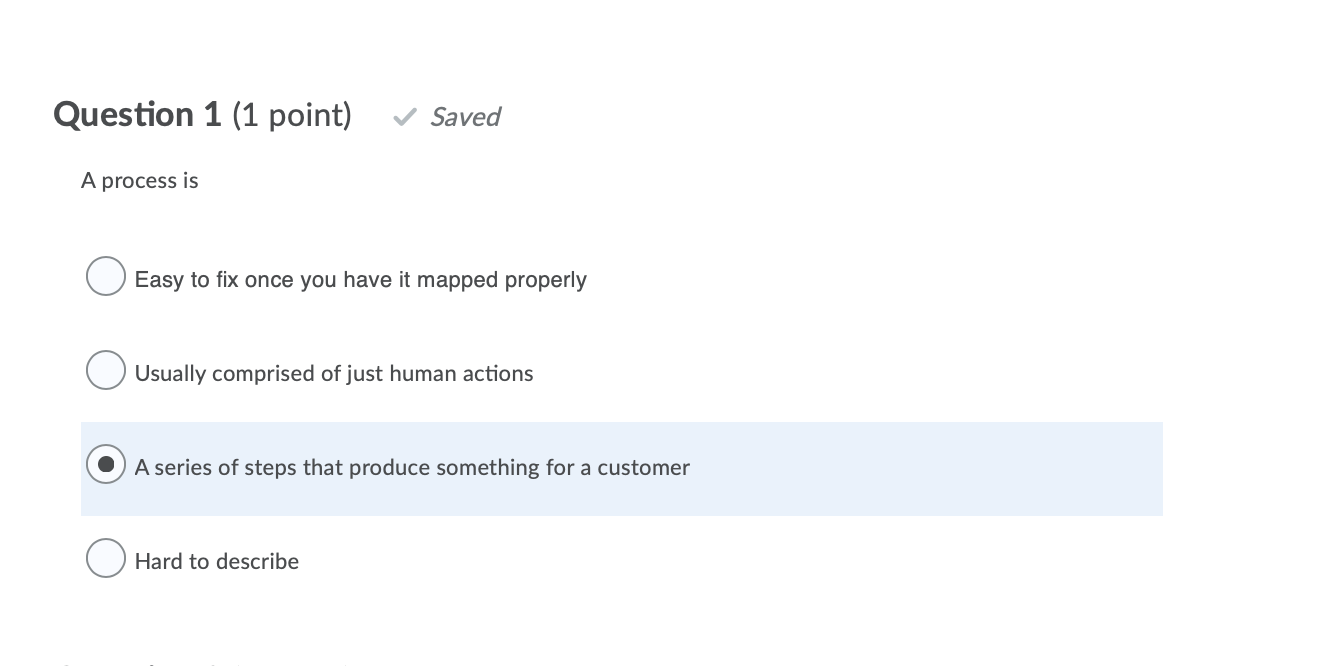The image size is (1332, 666).
Task: Click the empty radio circle beside 'Hard to describe'
Action: coord(105,558)
